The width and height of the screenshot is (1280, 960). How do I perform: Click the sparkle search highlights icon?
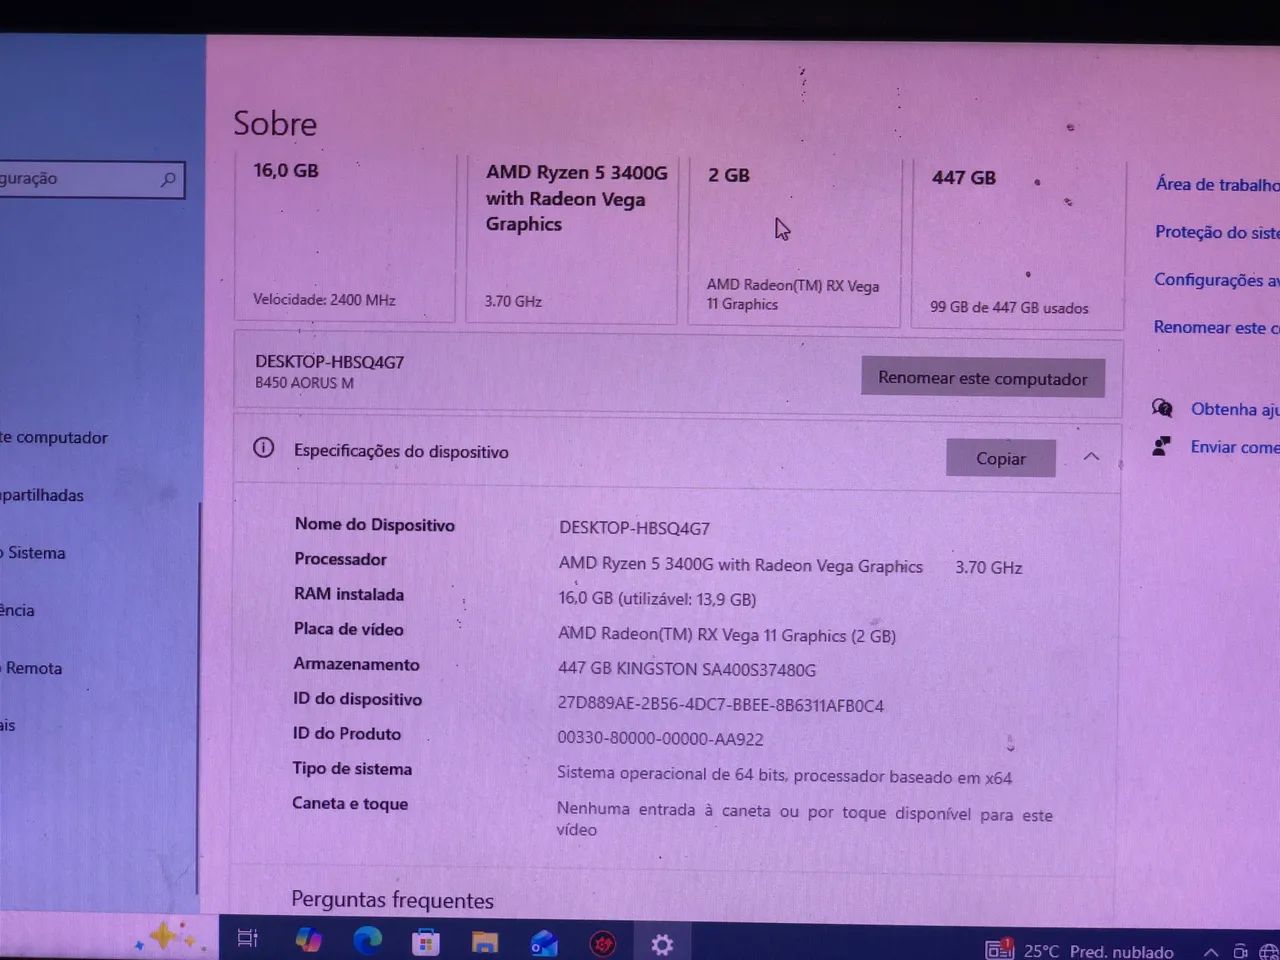(165, 937)
